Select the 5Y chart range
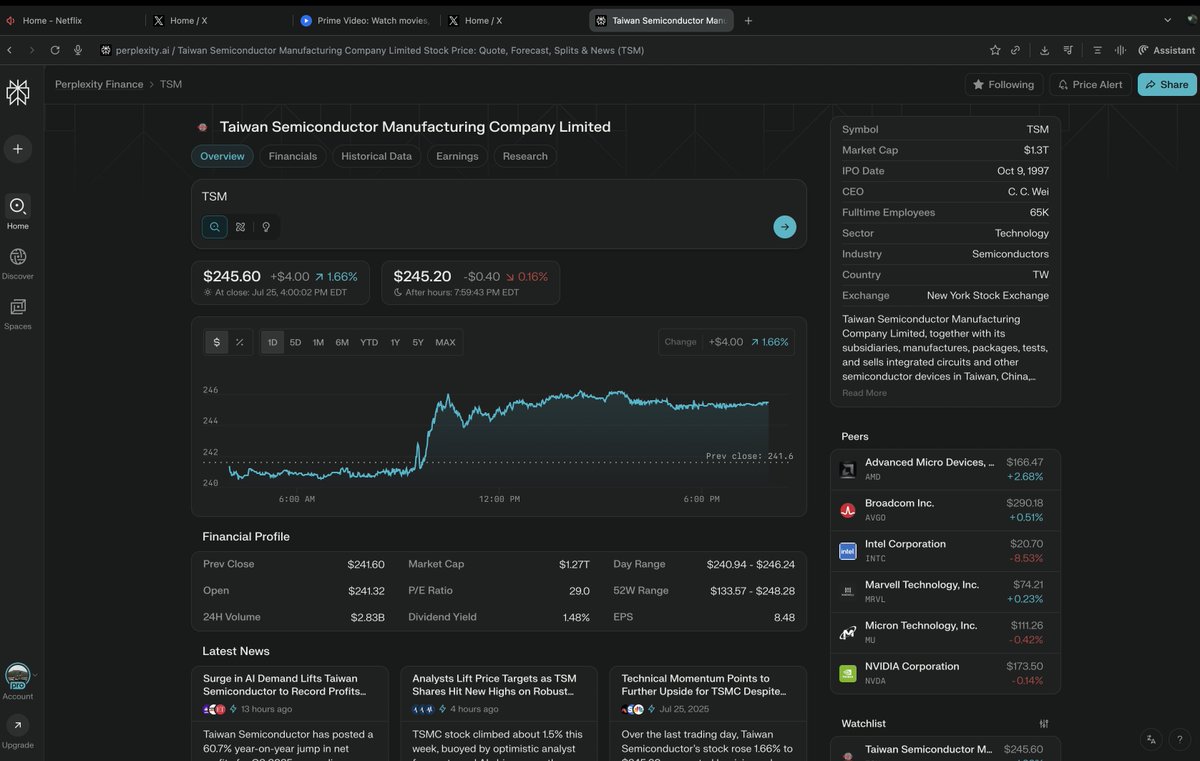The height and width of the screenshot is (761, 1200). click(418, 342)
